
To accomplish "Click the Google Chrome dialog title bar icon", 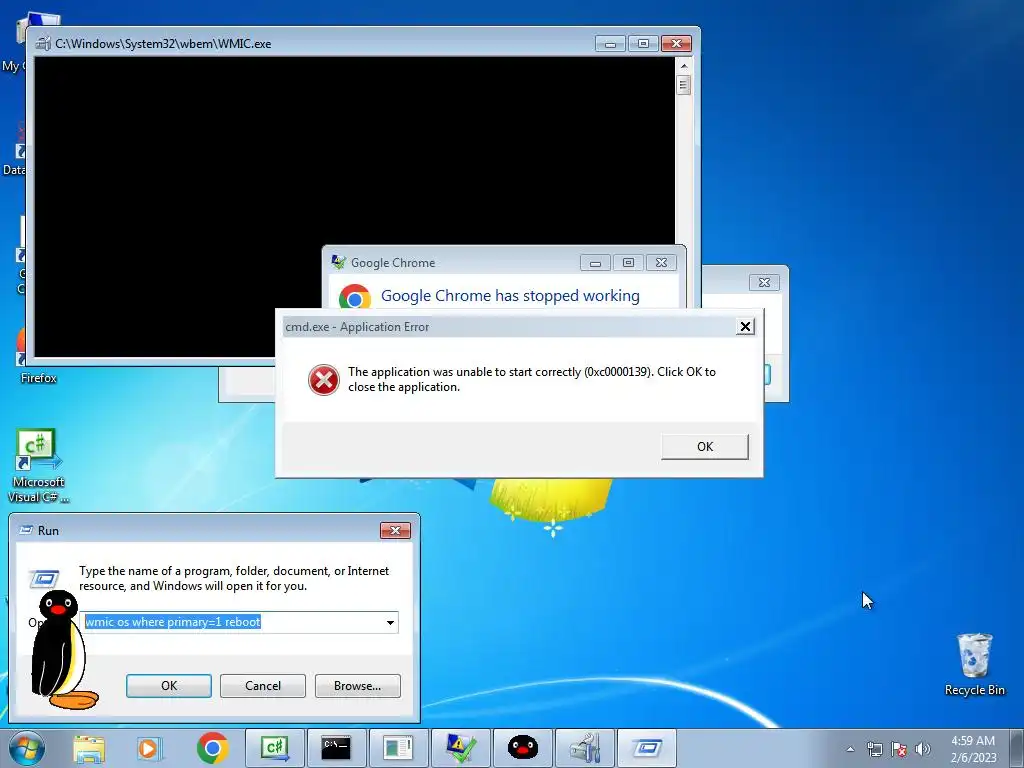I will pyautogui.click(x=338, y=263).
